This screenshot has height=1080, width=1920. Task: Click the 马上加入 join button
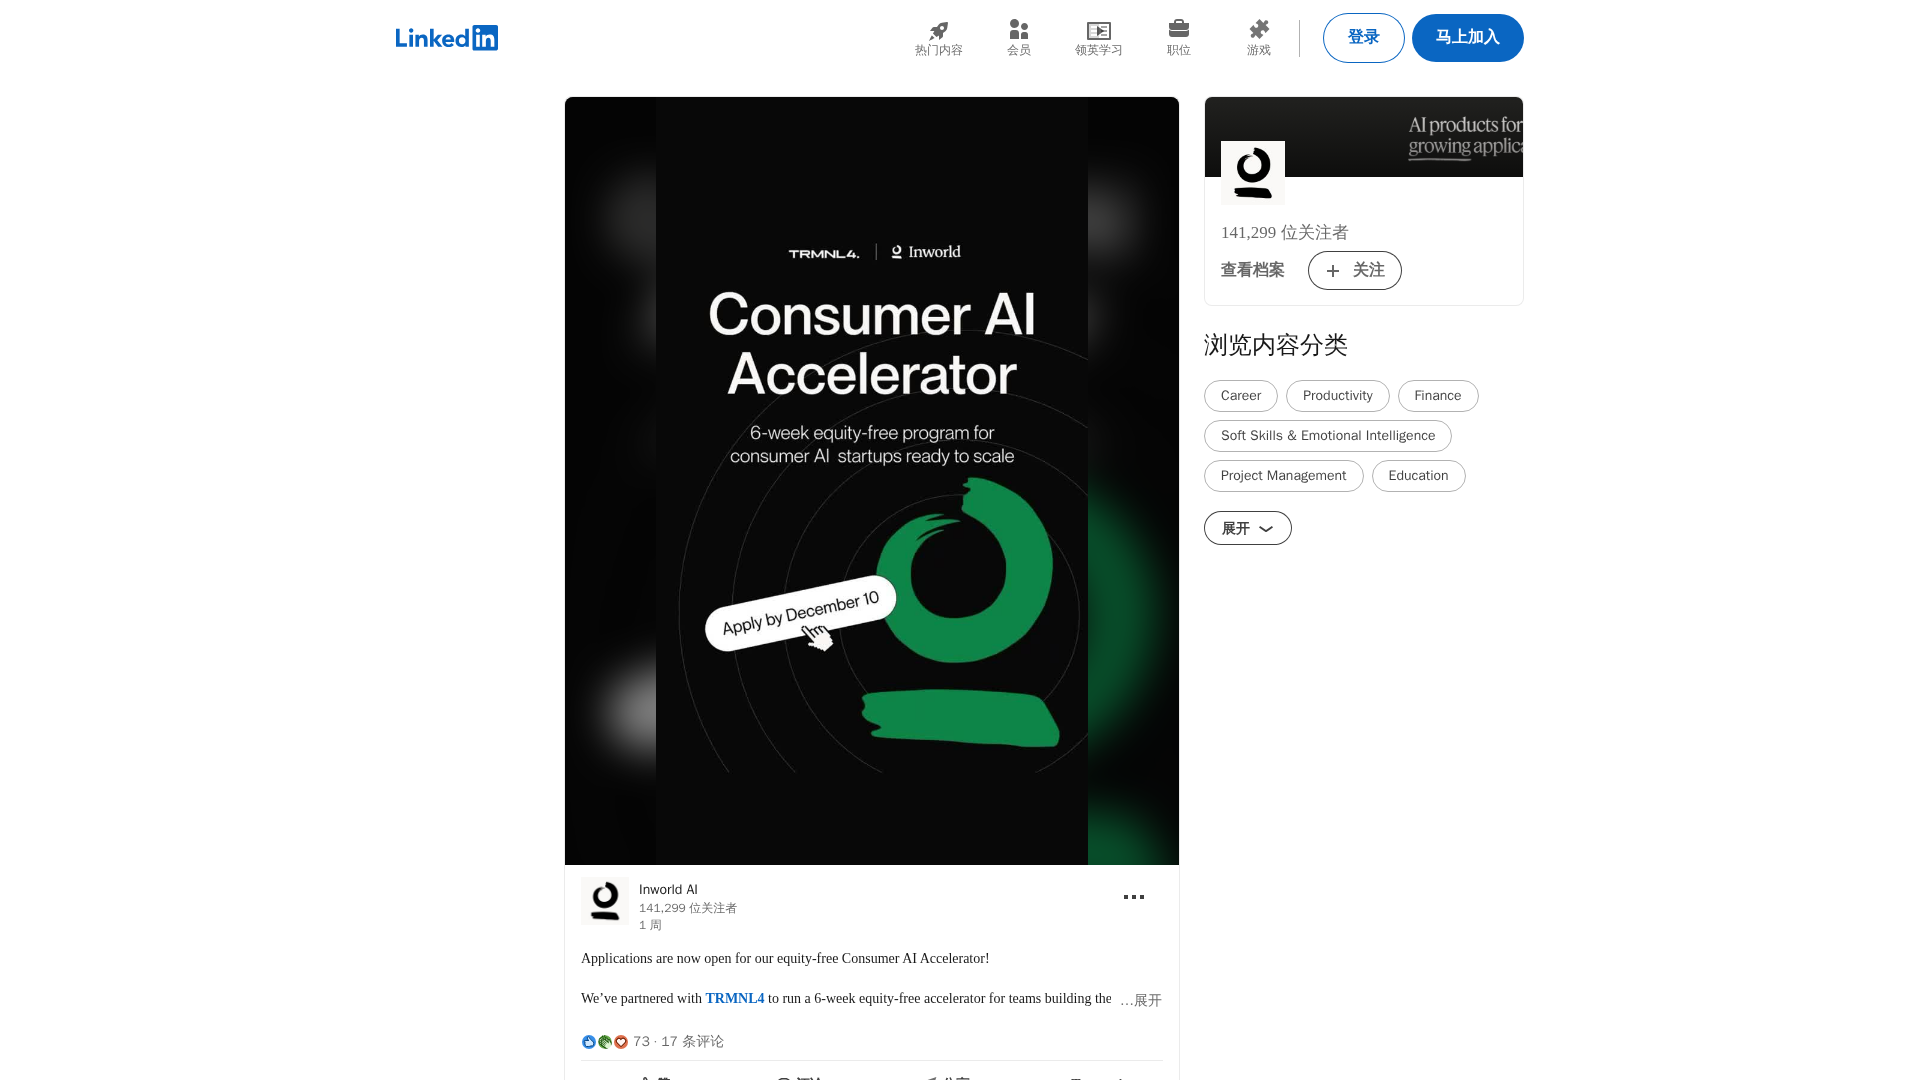pos(1467,38)
